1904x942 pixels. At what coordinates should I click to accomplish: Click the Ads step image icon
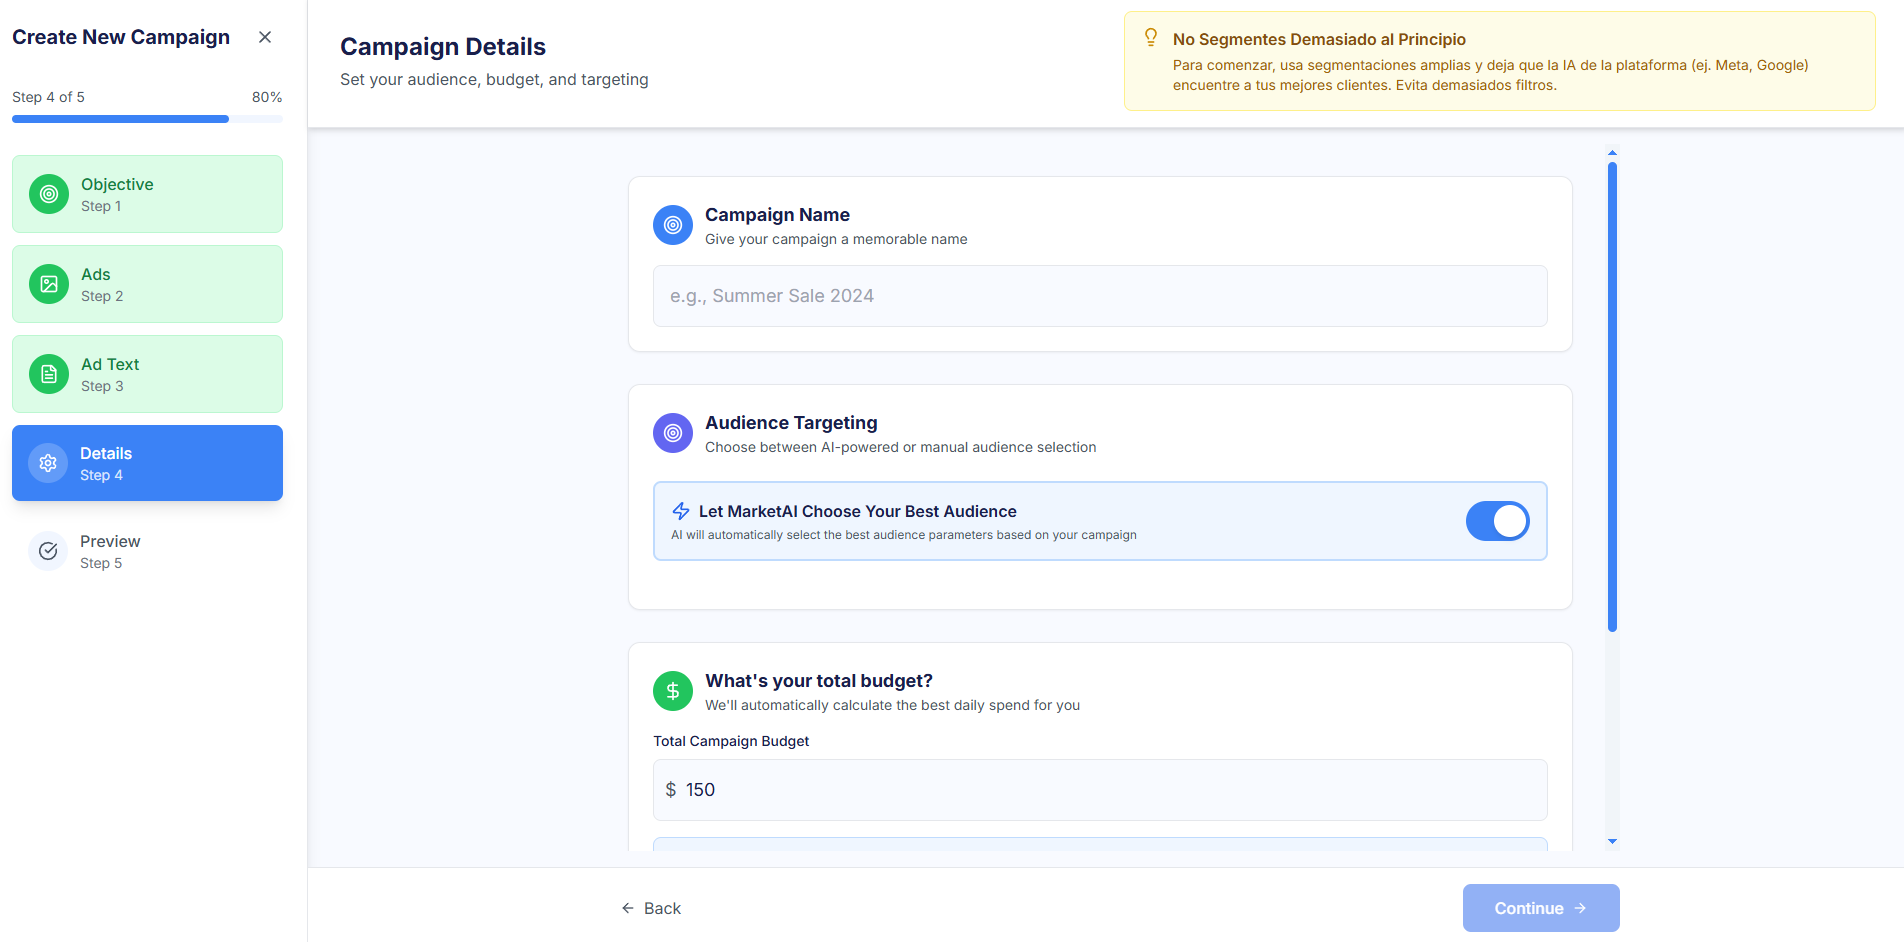[x=49, y=284]
